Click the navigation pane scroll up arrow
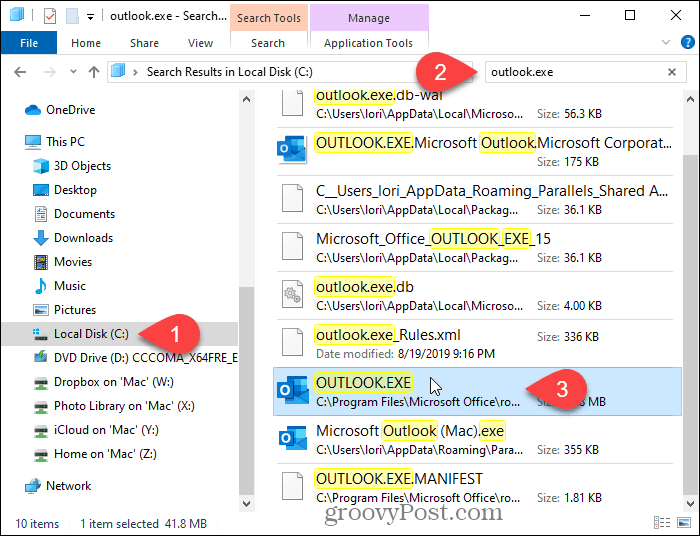The width and height of the screenshot is (700, 536). point(246,99)
